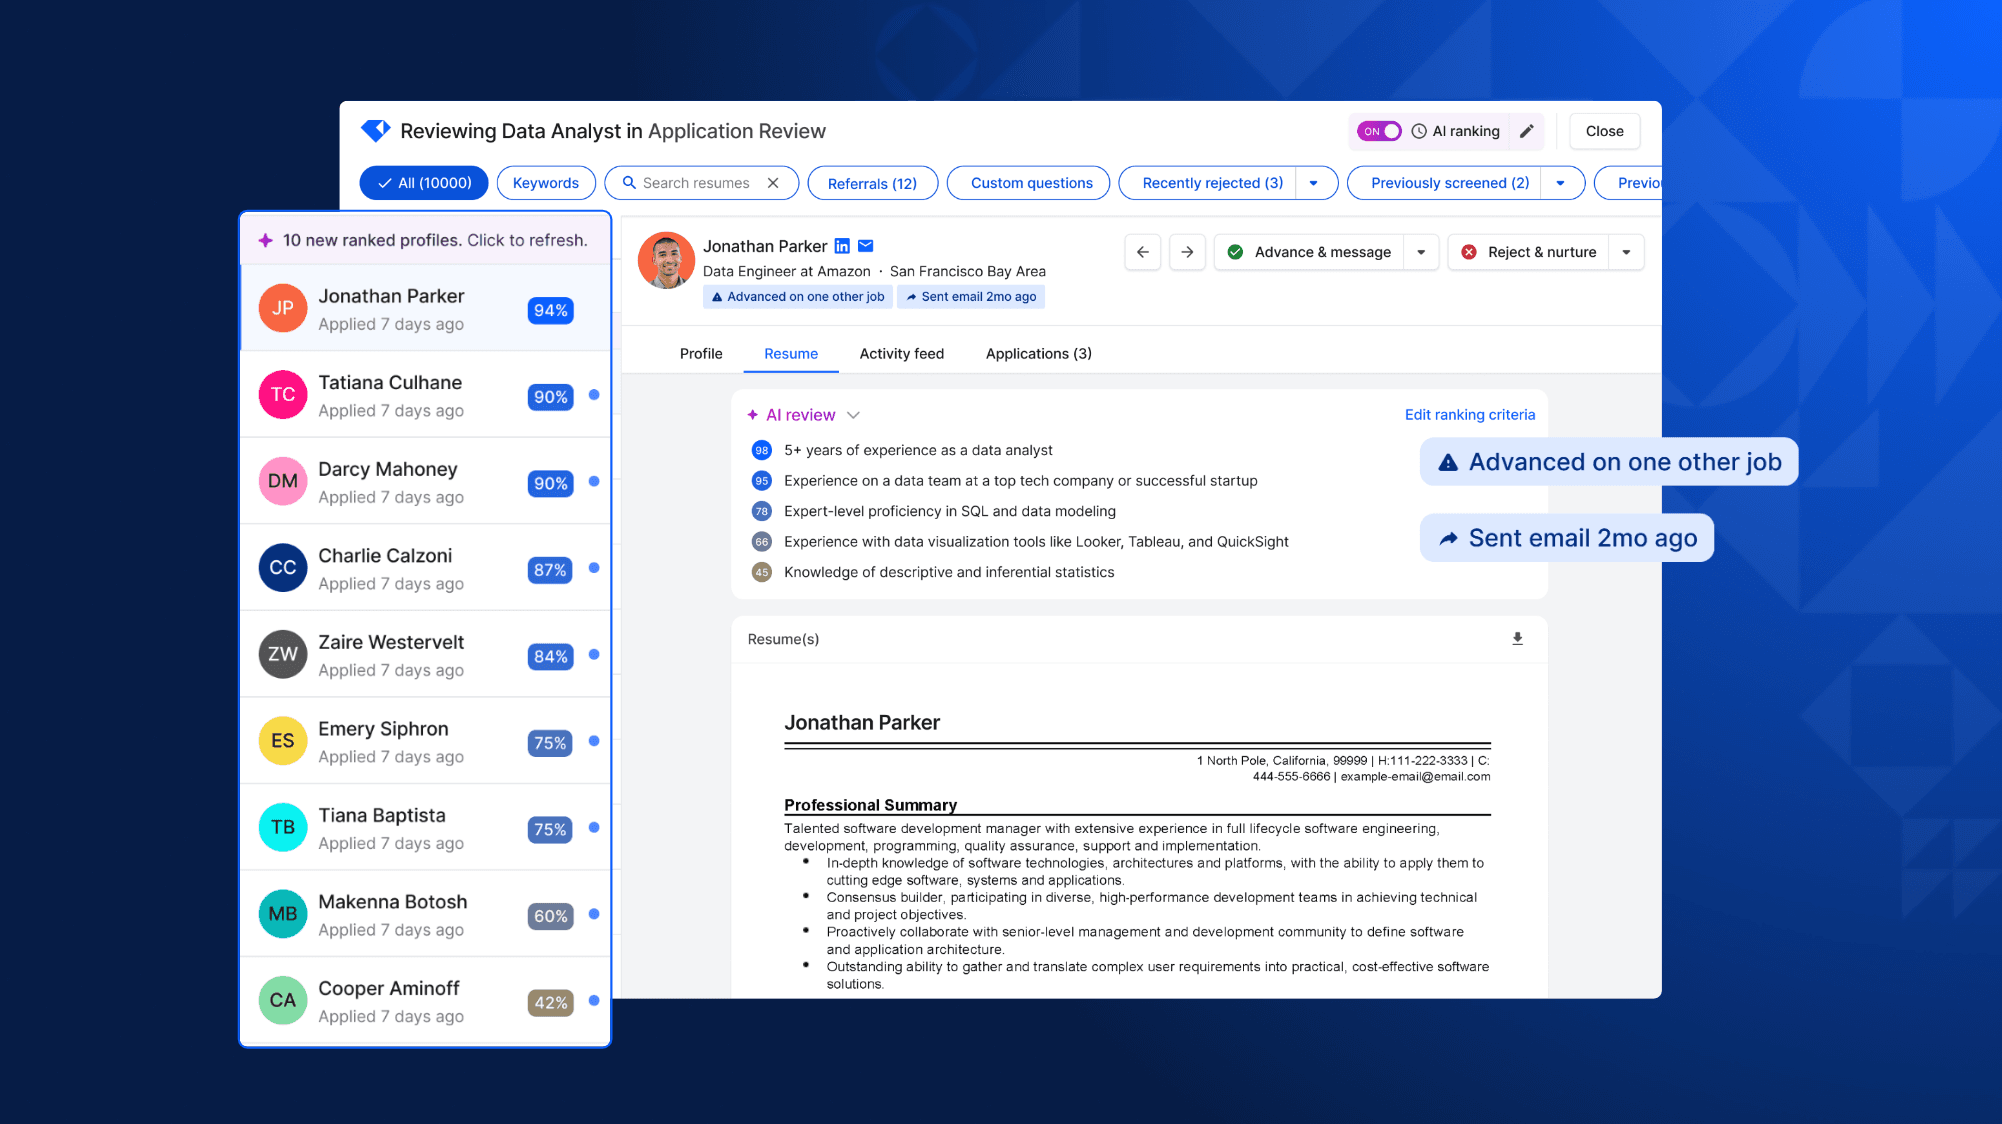This screenshot has height=1124, width=2002.
Task: Open the Profile tab
Action: point(700,353)
